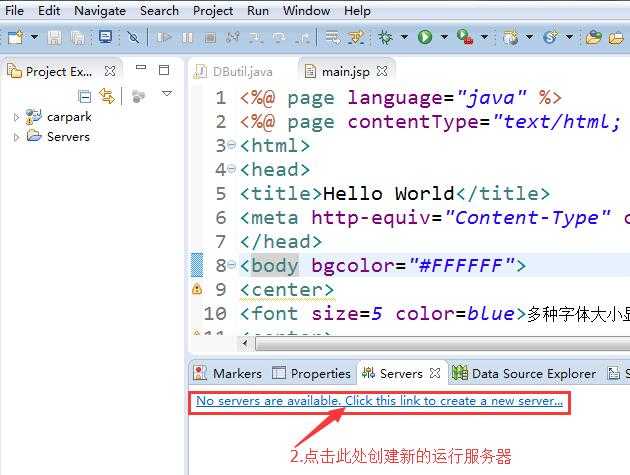Click the New wizard toolbar icon
Screen dimensions: 630x475
(x=16, y=37)
